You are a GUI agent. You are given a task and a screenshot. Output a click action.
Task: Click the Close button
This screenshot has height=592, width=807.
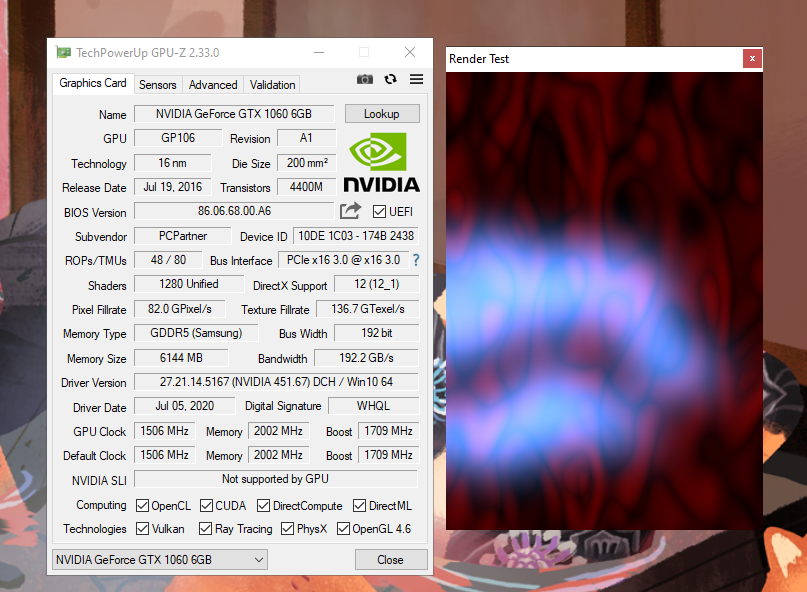pos(390,559)
